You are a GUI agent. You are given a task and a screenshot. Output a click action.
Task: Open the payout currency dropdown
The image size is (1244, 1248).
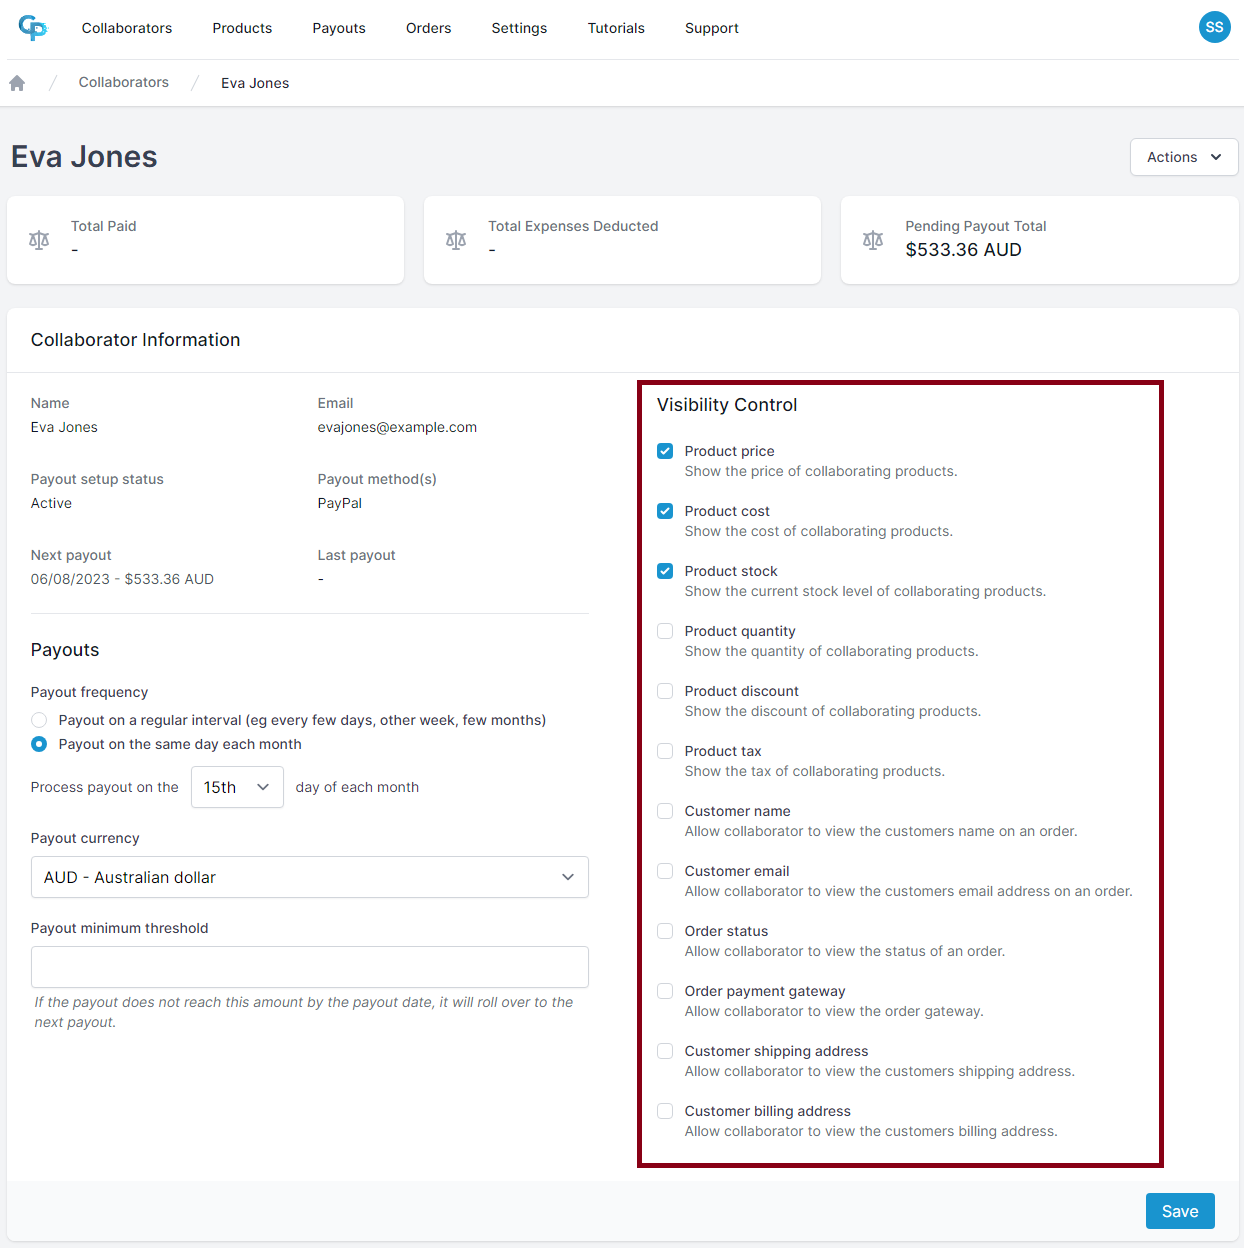point(310,877)
